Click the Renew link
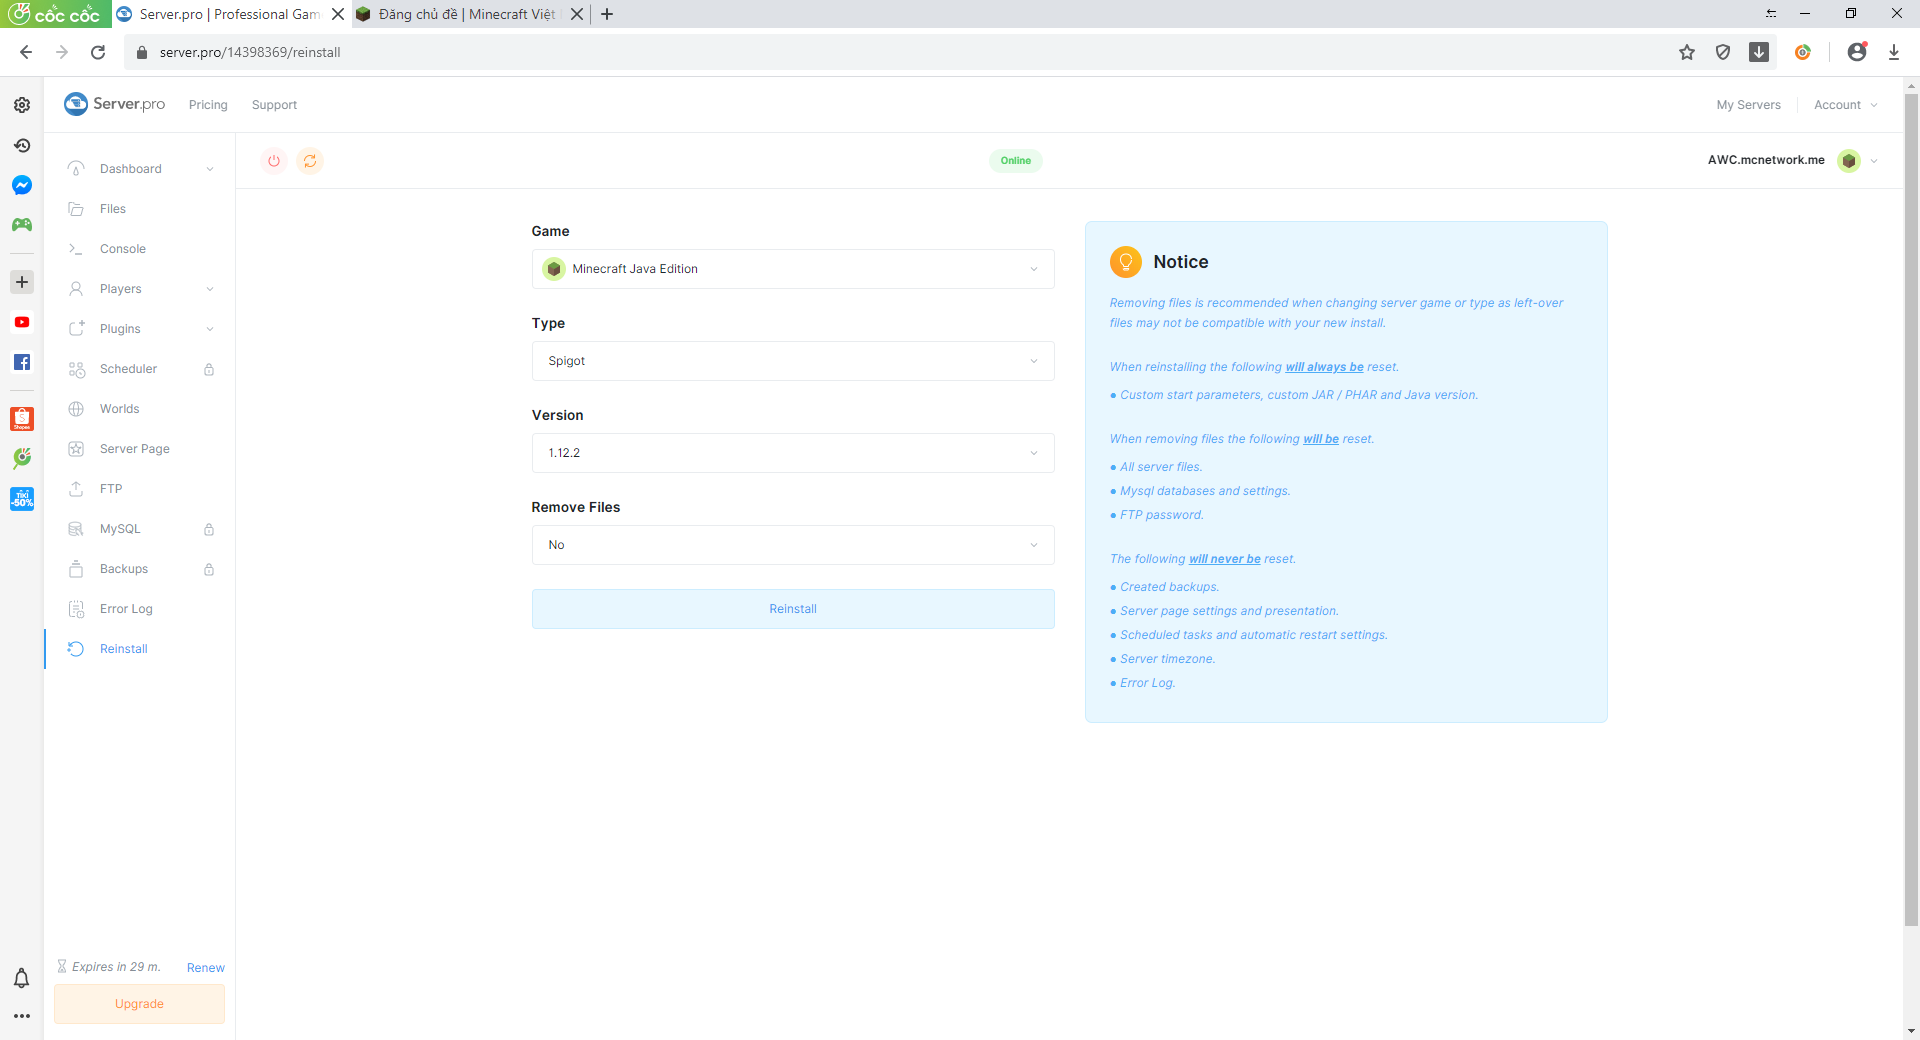Image resolution: width=1920 pixels, height=1040 pixels. click(x=205, y=968)
